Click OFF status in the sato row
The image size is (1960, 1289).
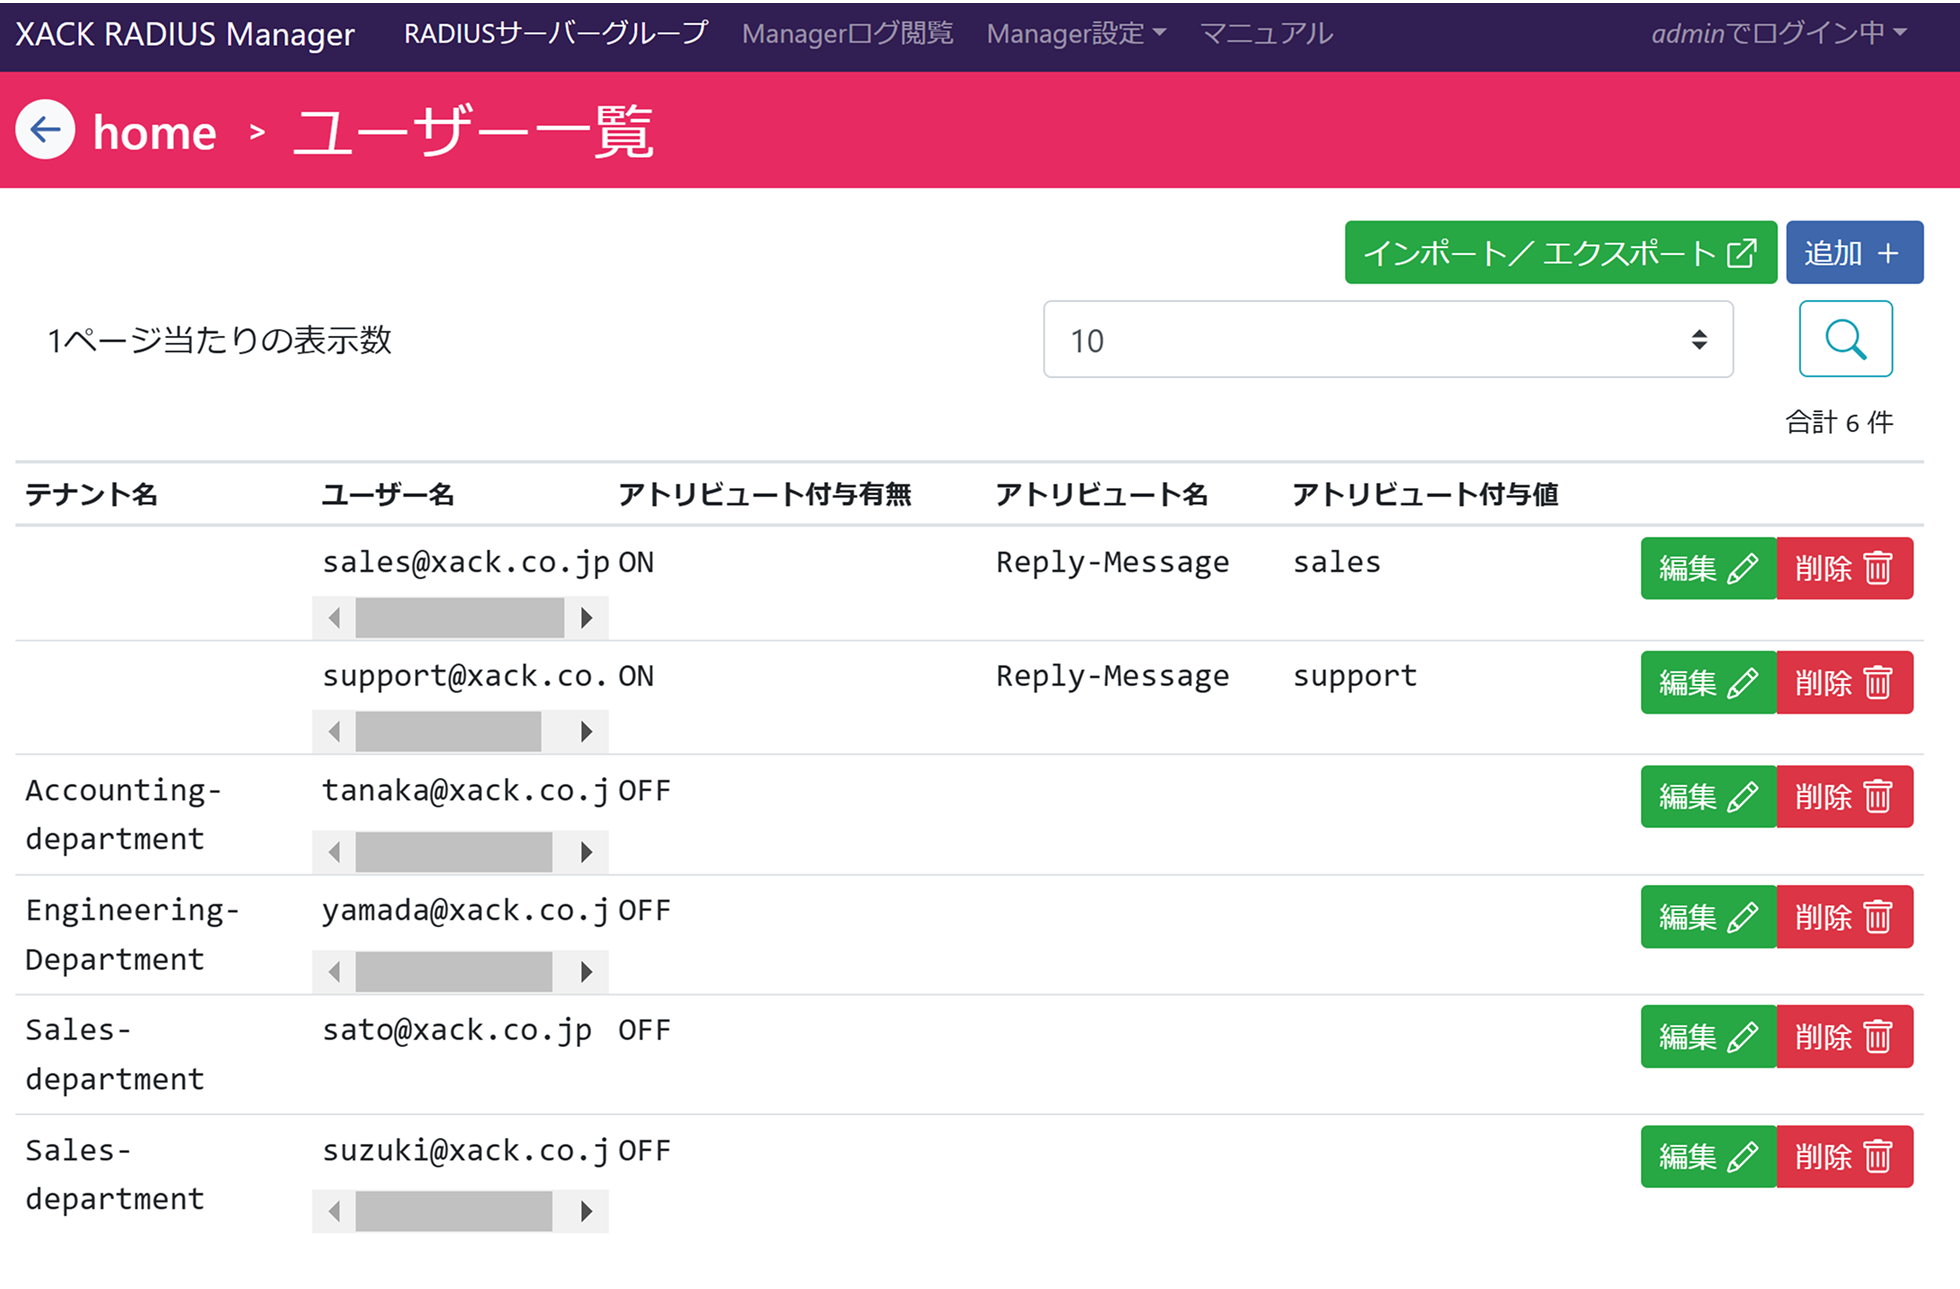644,1030
